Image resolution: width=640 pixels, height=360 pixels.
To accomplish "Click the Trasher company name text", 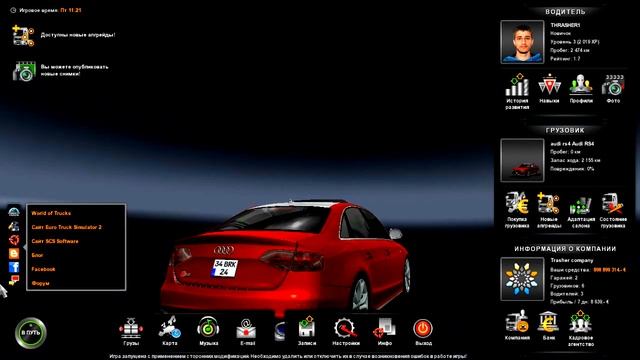I will 572,260.
